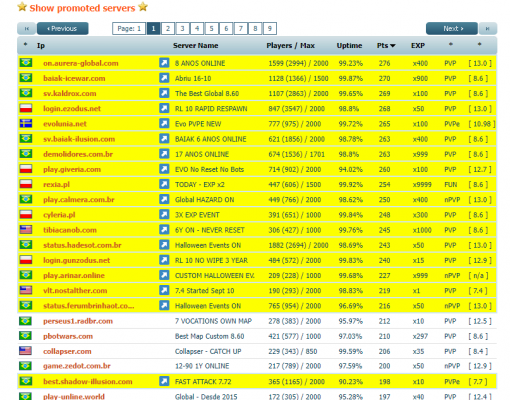
Task: Click version '[ 10.98 ]' for evolunia.net
Action: point(482,124)
